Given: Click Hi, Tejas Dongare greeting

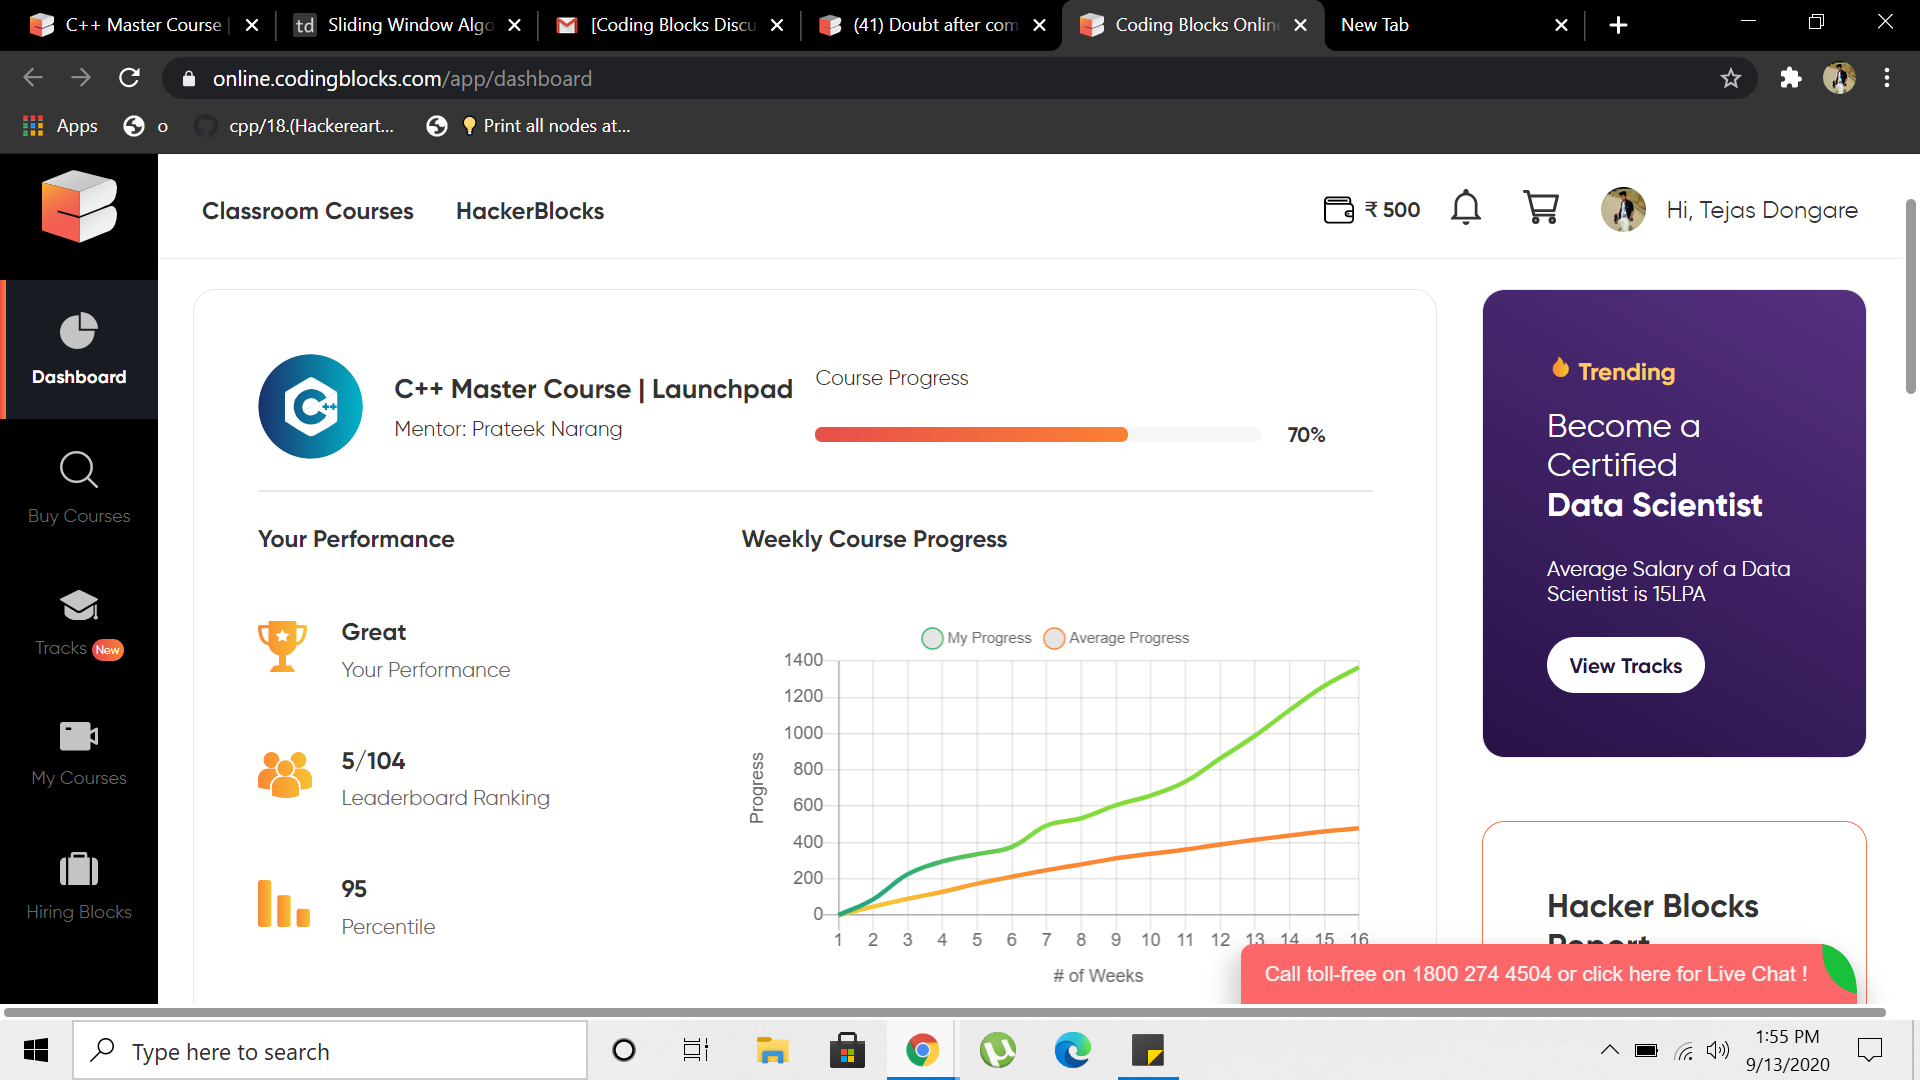Looking at the screenshot, I should [1761, 210].
